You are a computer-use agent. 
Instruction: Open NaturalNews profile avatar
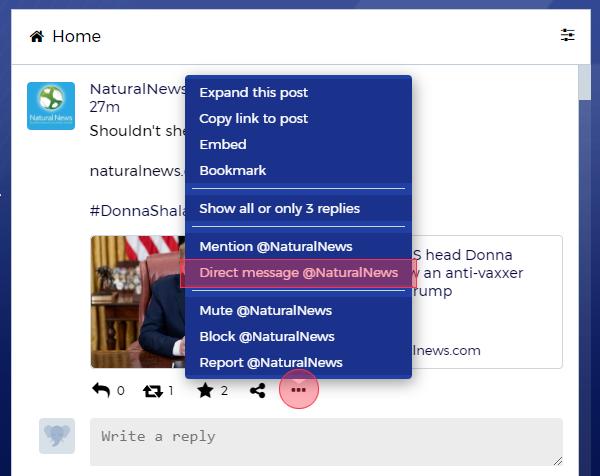coord(50,106)
